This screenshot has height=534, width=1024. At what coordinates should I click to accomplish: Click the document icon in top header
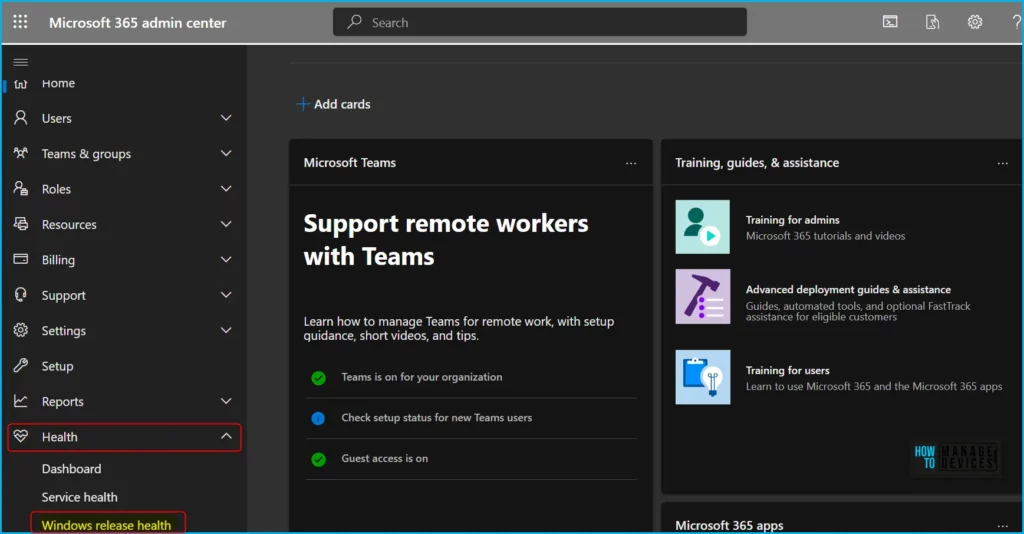pyautogui.click(x=933, y=22)
